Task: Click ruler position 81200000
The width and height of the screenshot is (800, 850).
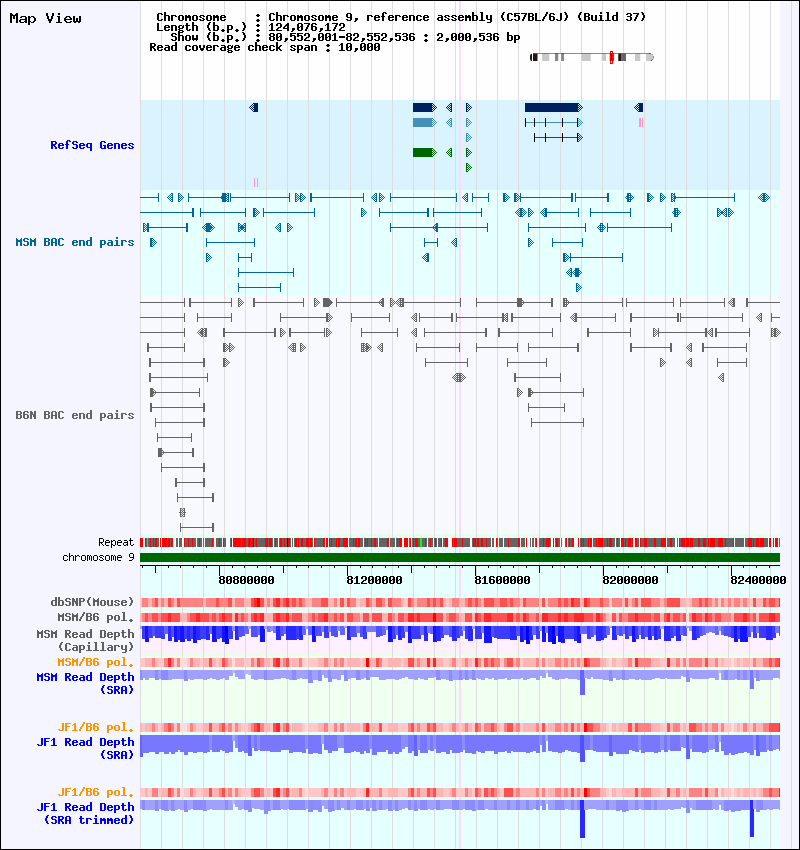Action: click(374, 580)
